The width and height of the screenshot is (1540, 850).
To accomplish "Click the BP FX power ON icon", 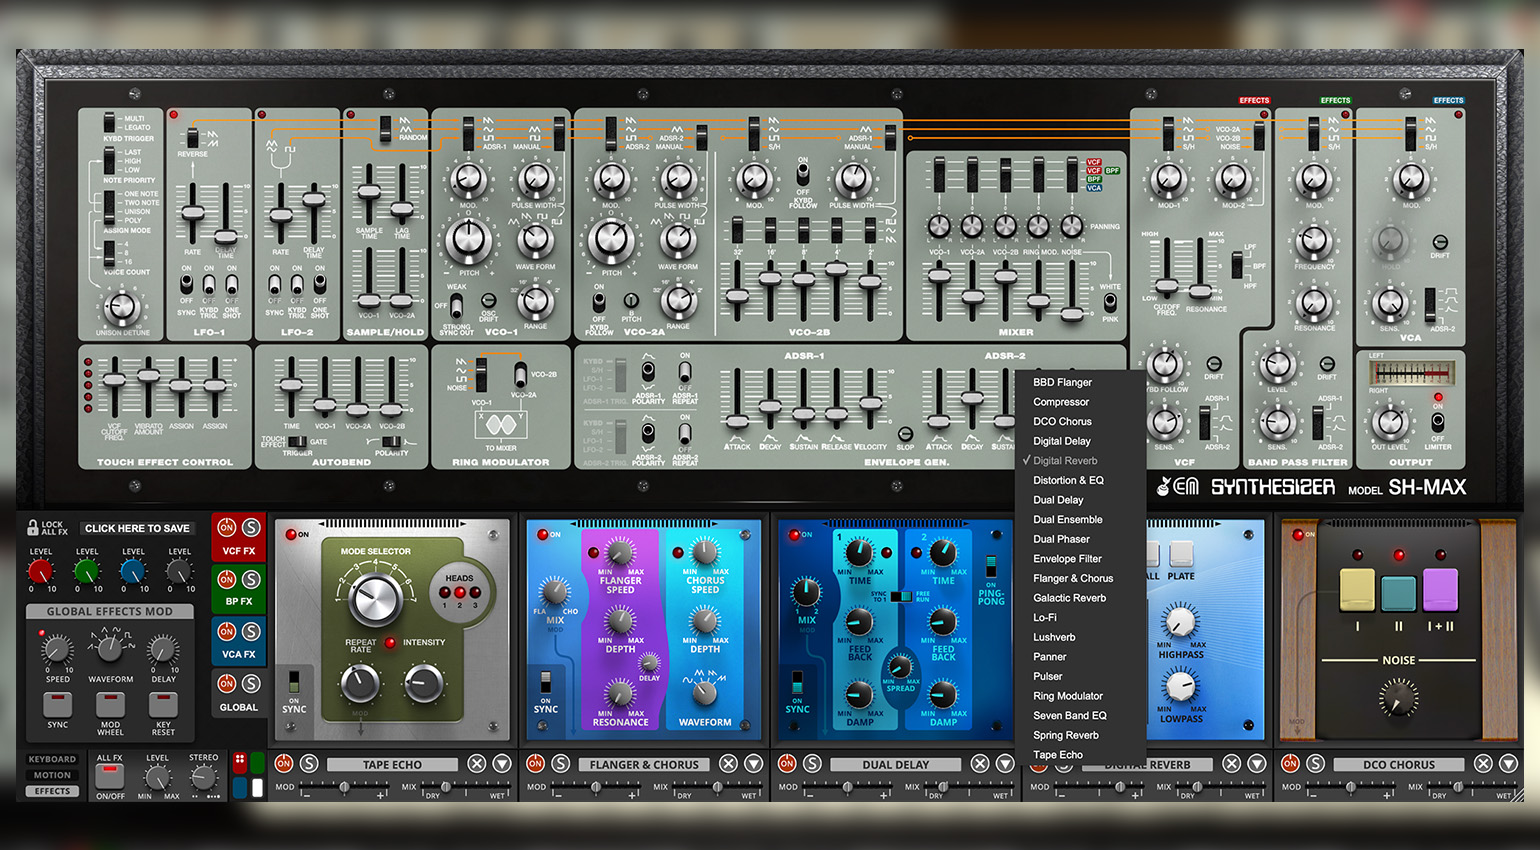I will click(227, 579).
